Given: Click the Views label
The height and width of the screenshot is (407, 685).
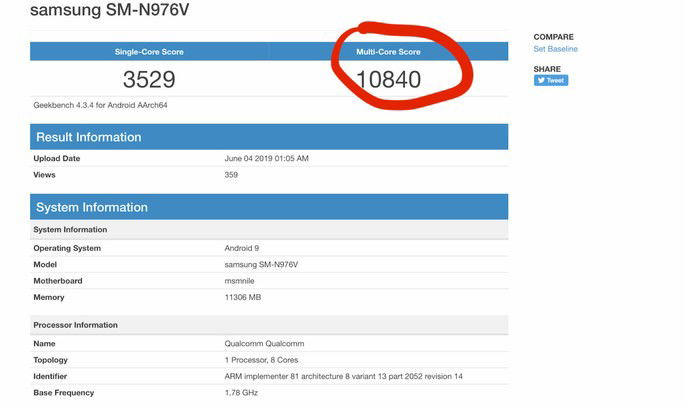Looking at the screenshot, I should (x=44, y=175).
